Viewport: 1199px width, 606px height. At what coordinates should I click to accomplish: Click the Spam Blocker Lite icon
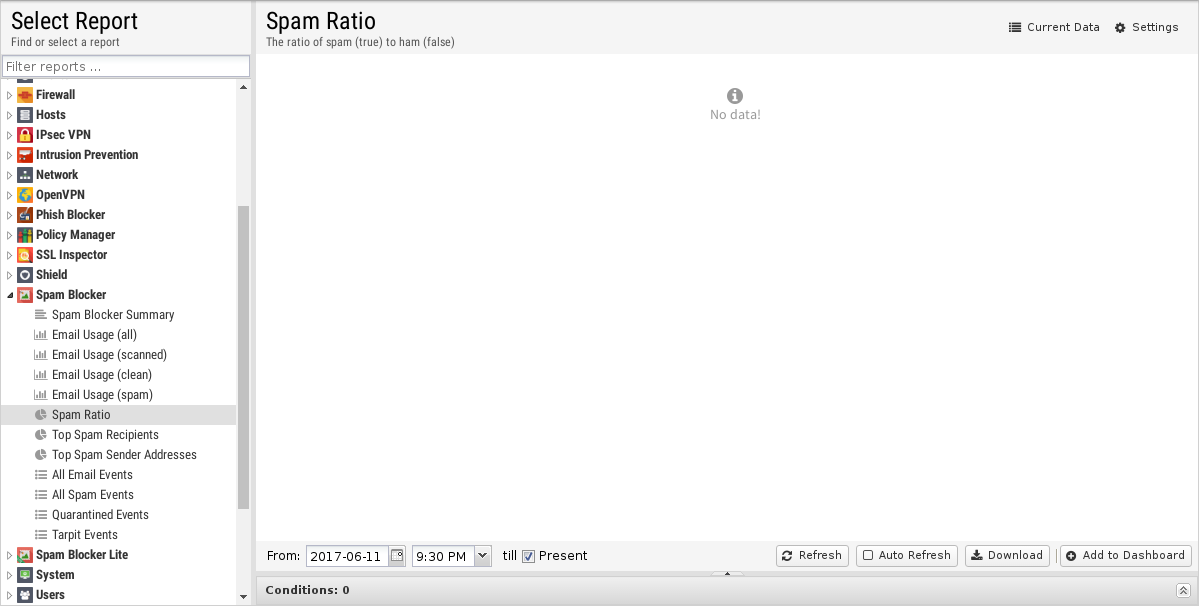(24, 555)
